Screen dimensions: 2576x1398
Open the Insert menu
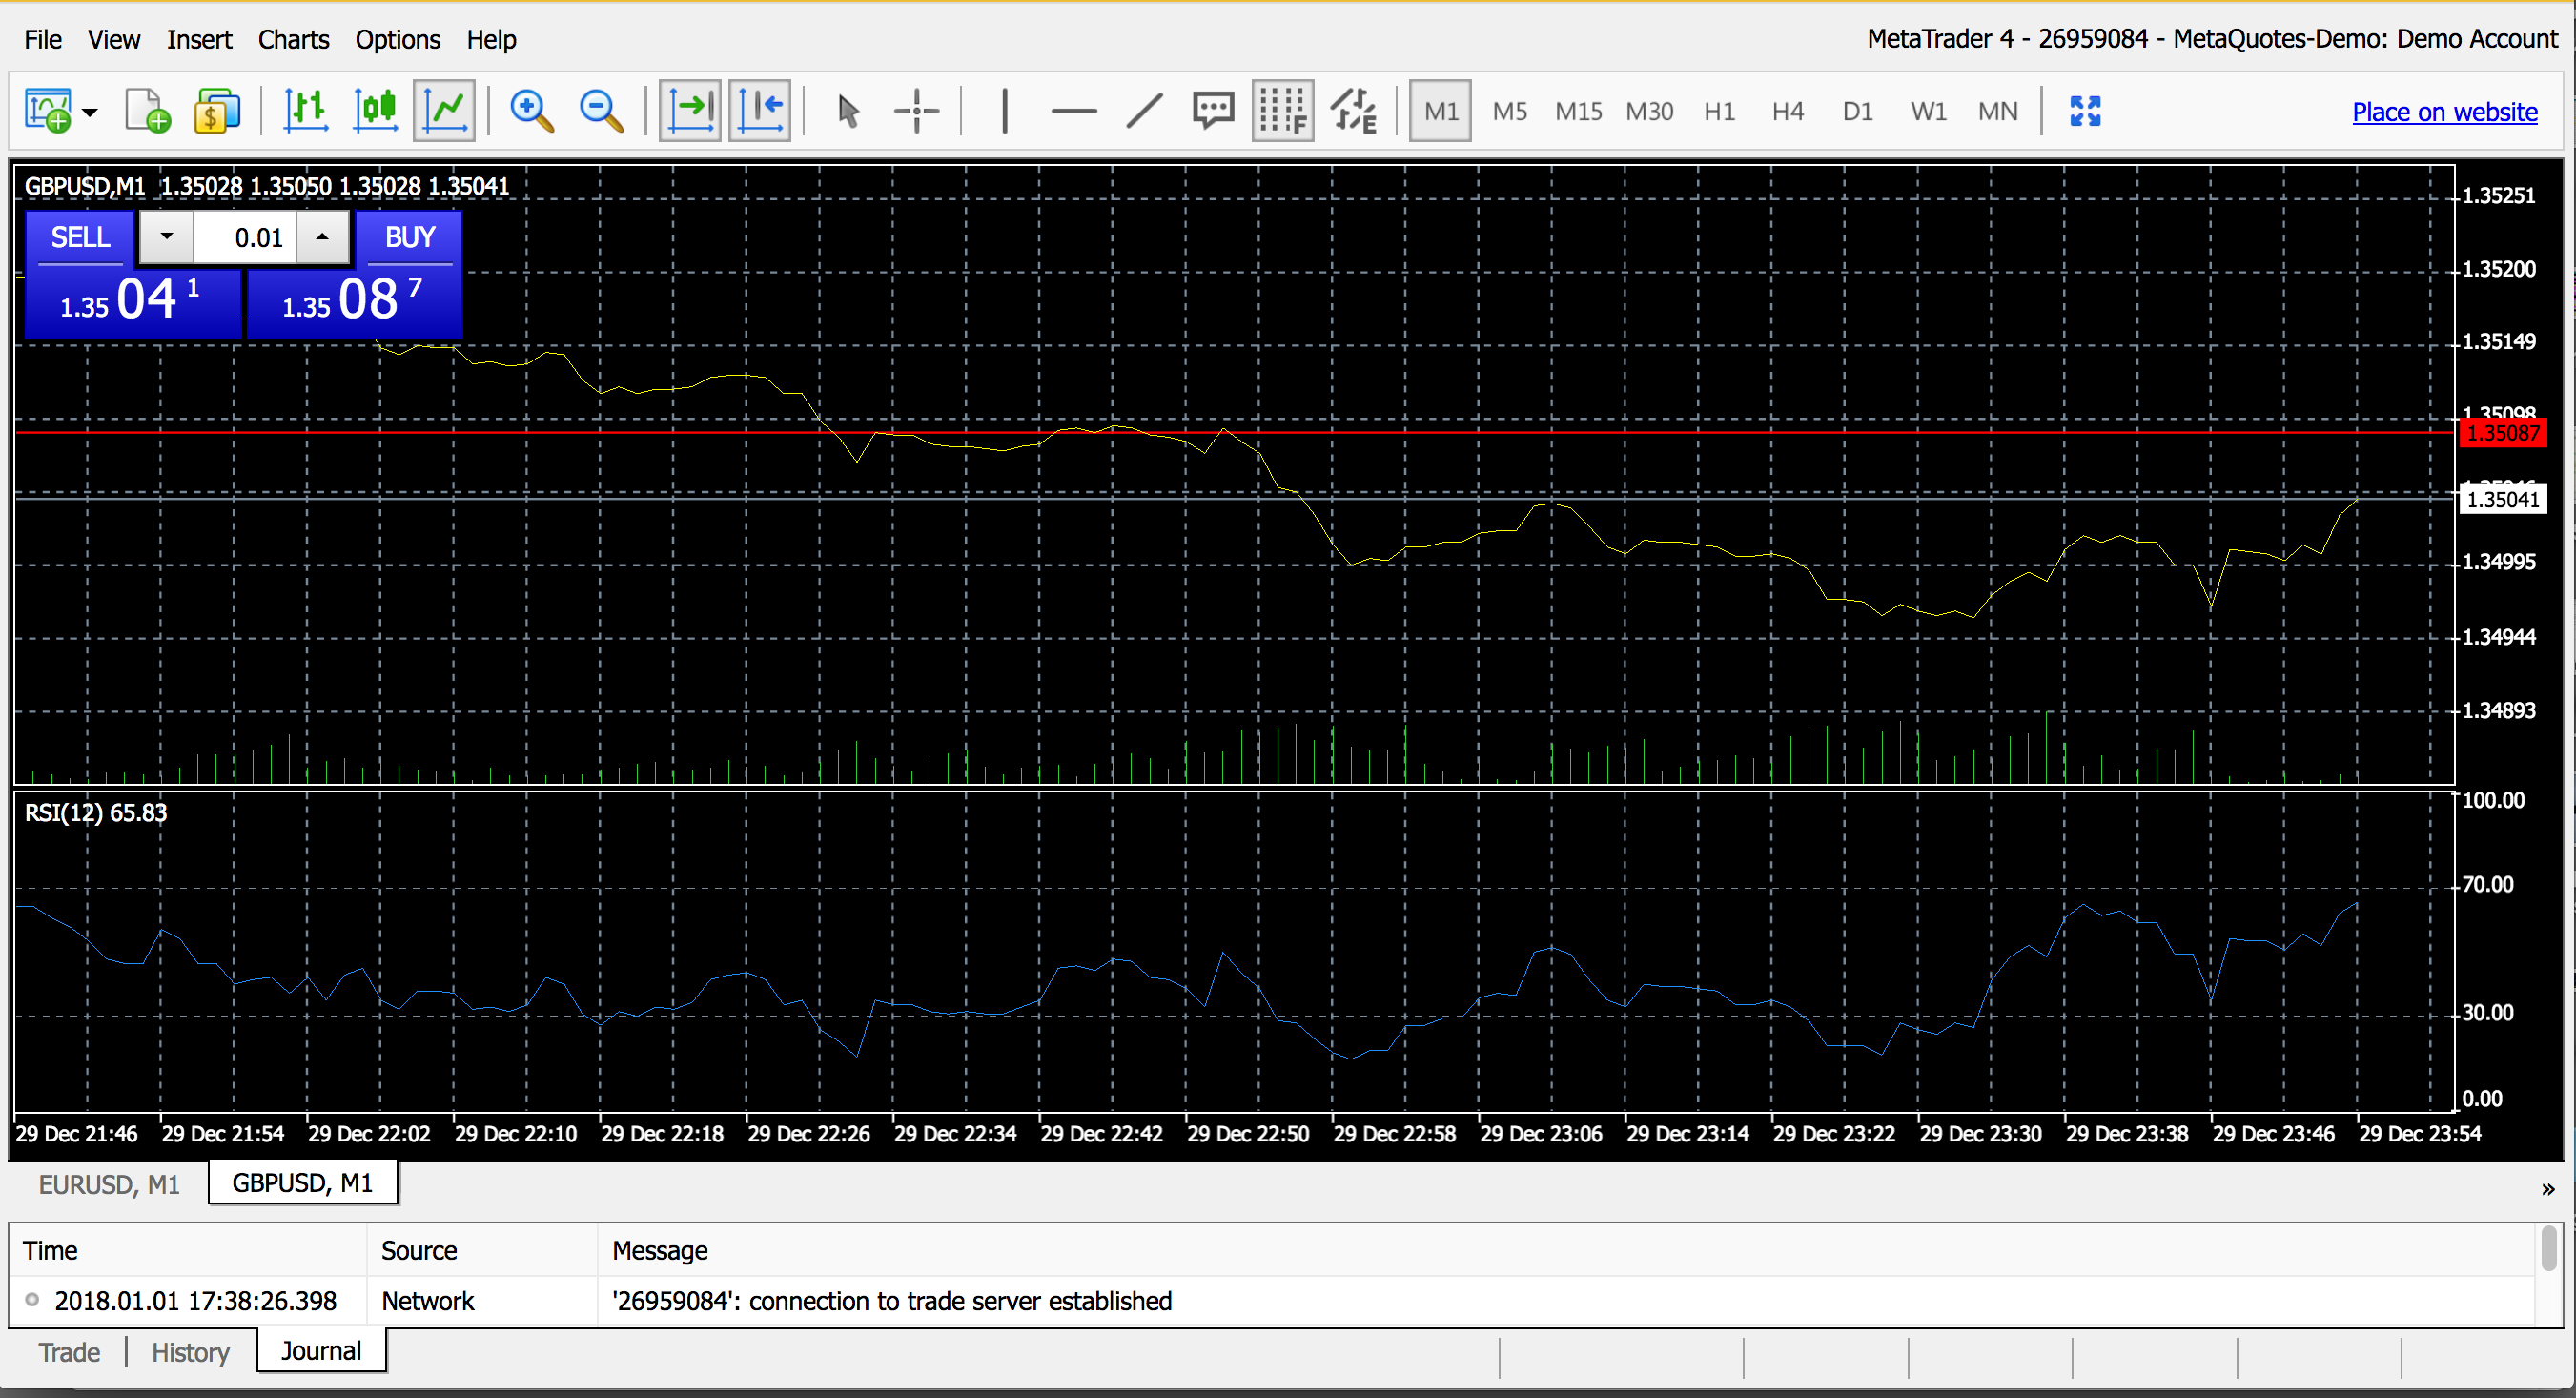click(199, 39)
